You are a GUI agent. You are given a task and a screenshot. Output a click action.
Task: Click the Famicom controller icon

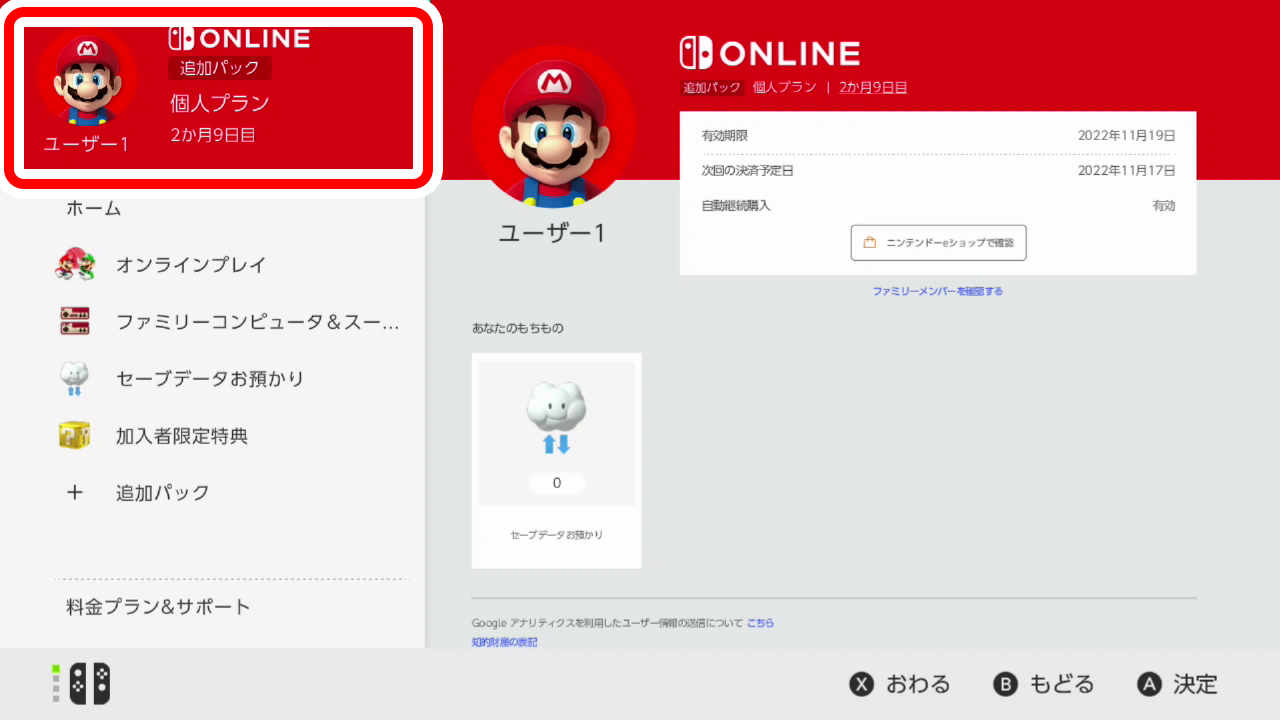(x=74, y=321)
